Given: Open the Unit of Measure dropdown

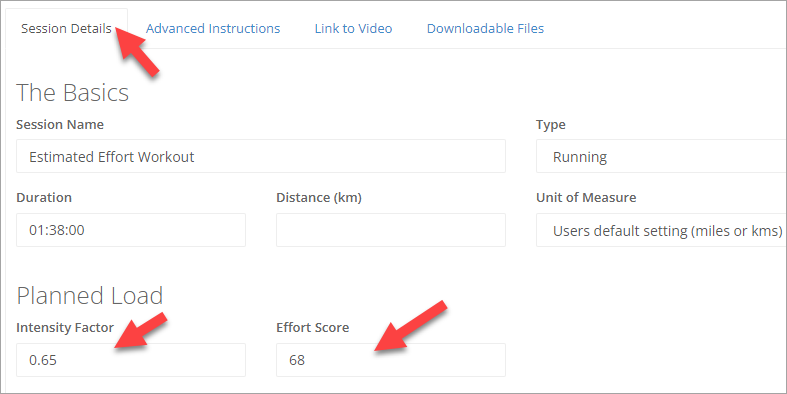Looking at the screenshot, I should (661, 230).
